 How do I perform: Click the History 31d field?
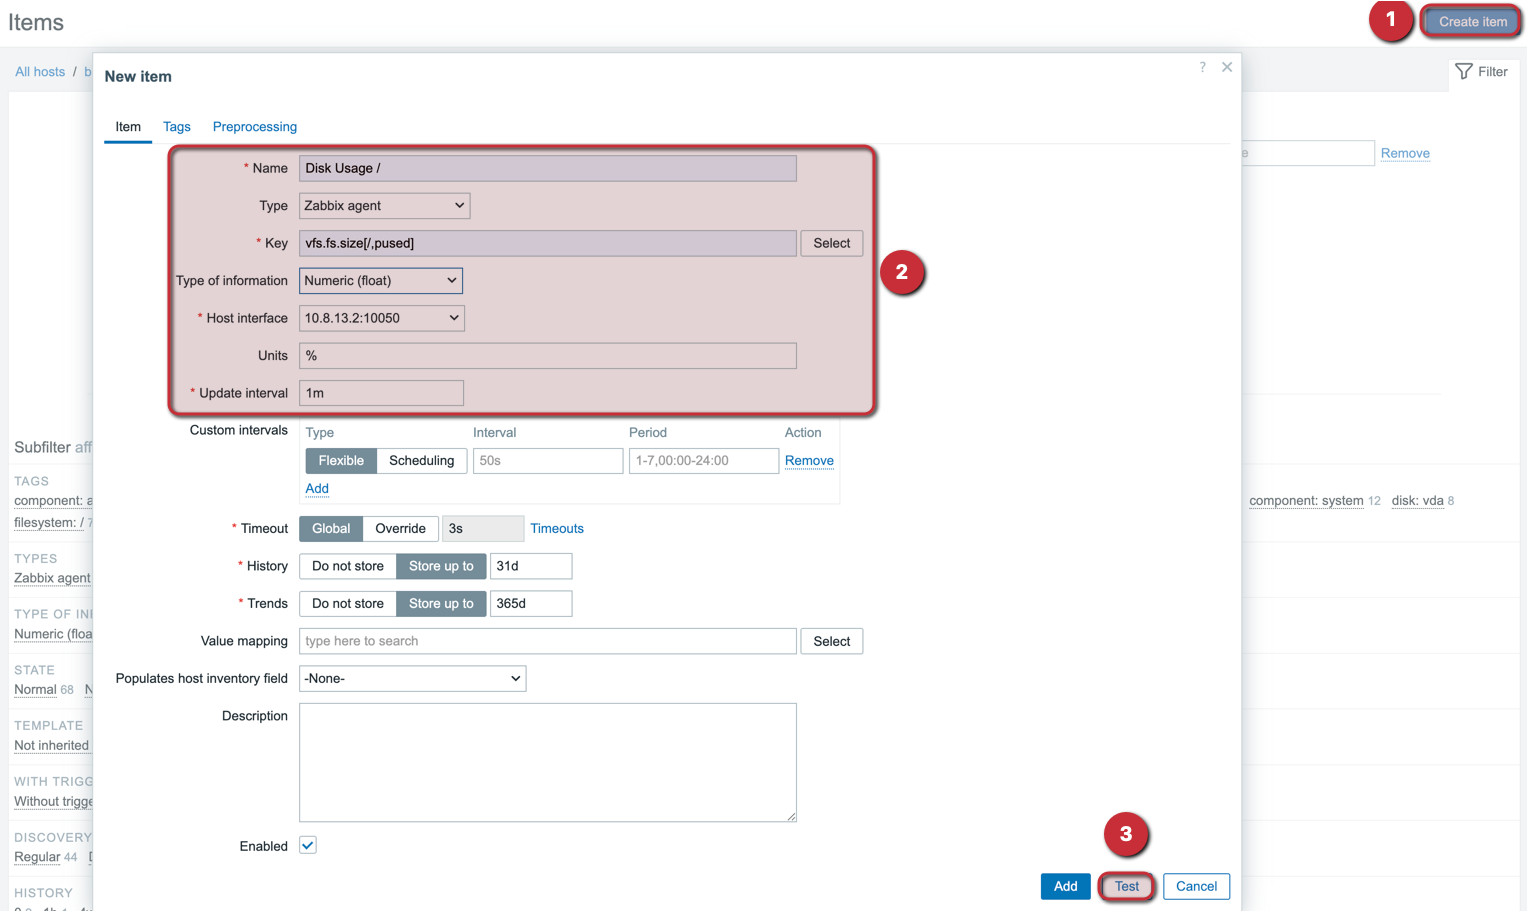(x=531, y=566)
